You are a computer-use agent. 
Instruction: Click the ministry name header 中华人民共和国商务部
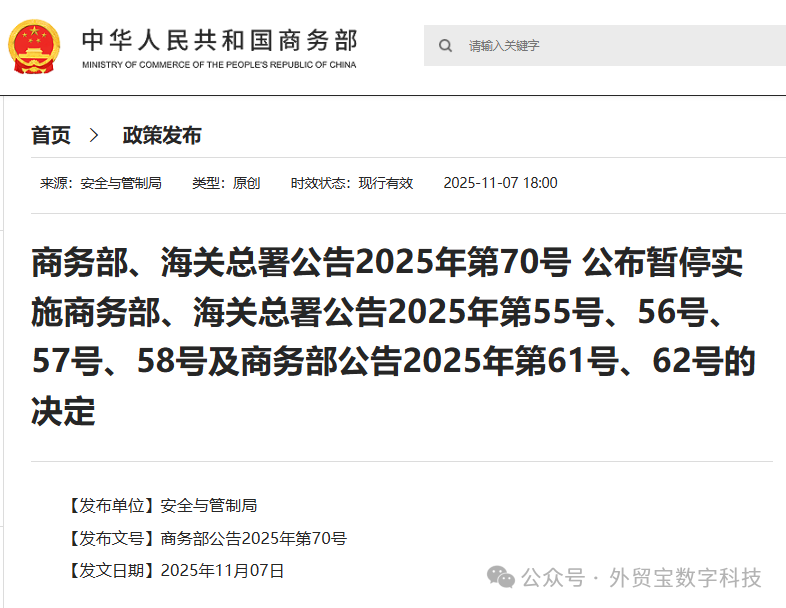tap(220, 41)
